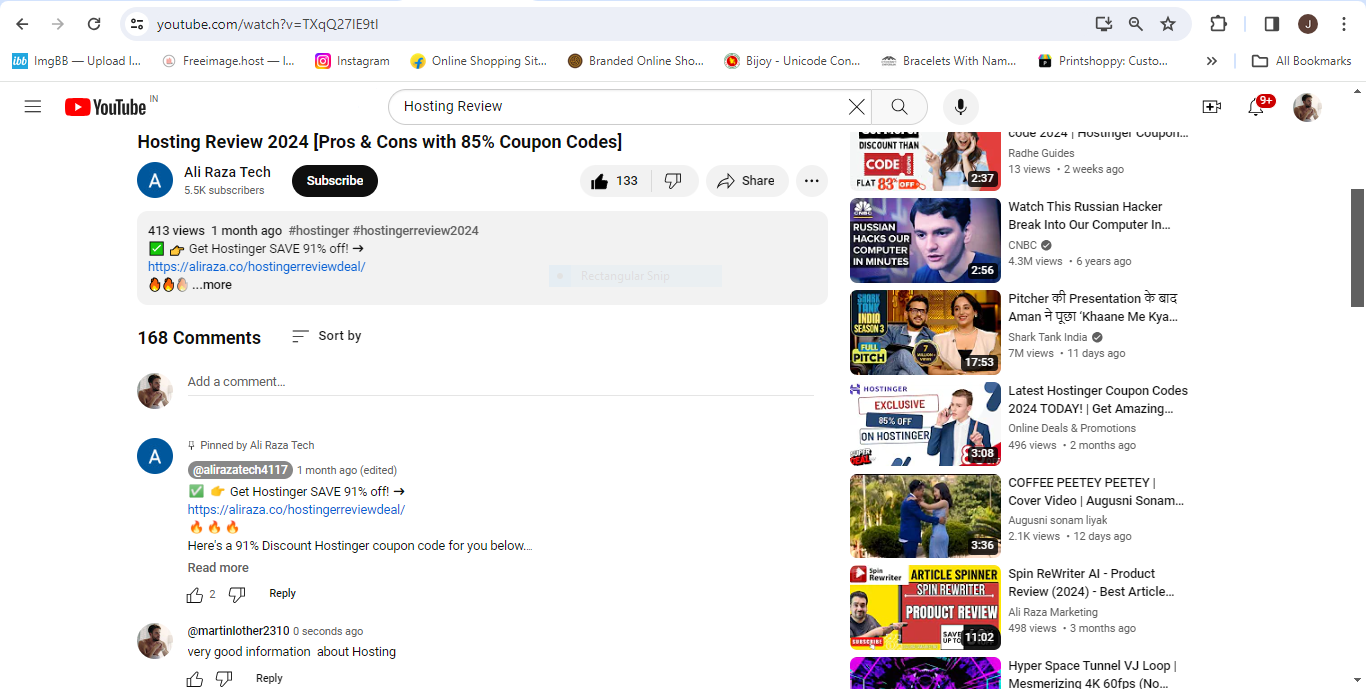Open the Chrome profile avatar J
The image size is (1366, 689).
[1308, 24]
